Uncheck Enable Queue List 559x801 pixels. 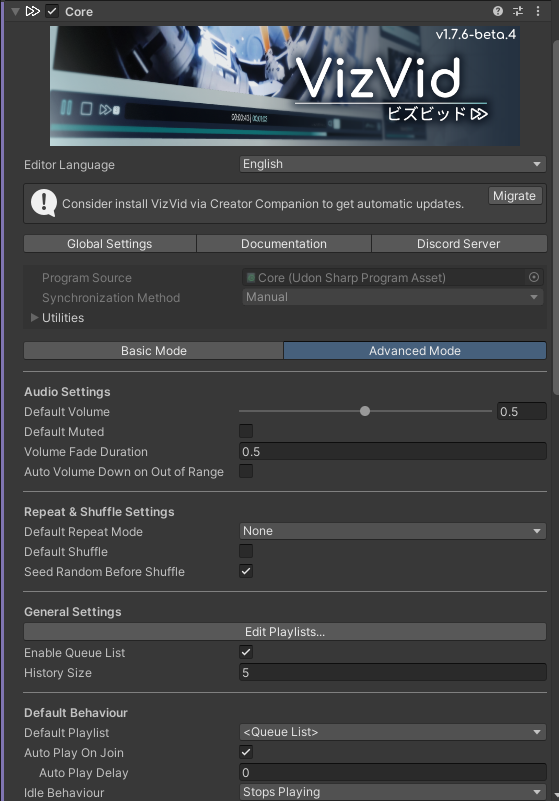click(246, 652)
